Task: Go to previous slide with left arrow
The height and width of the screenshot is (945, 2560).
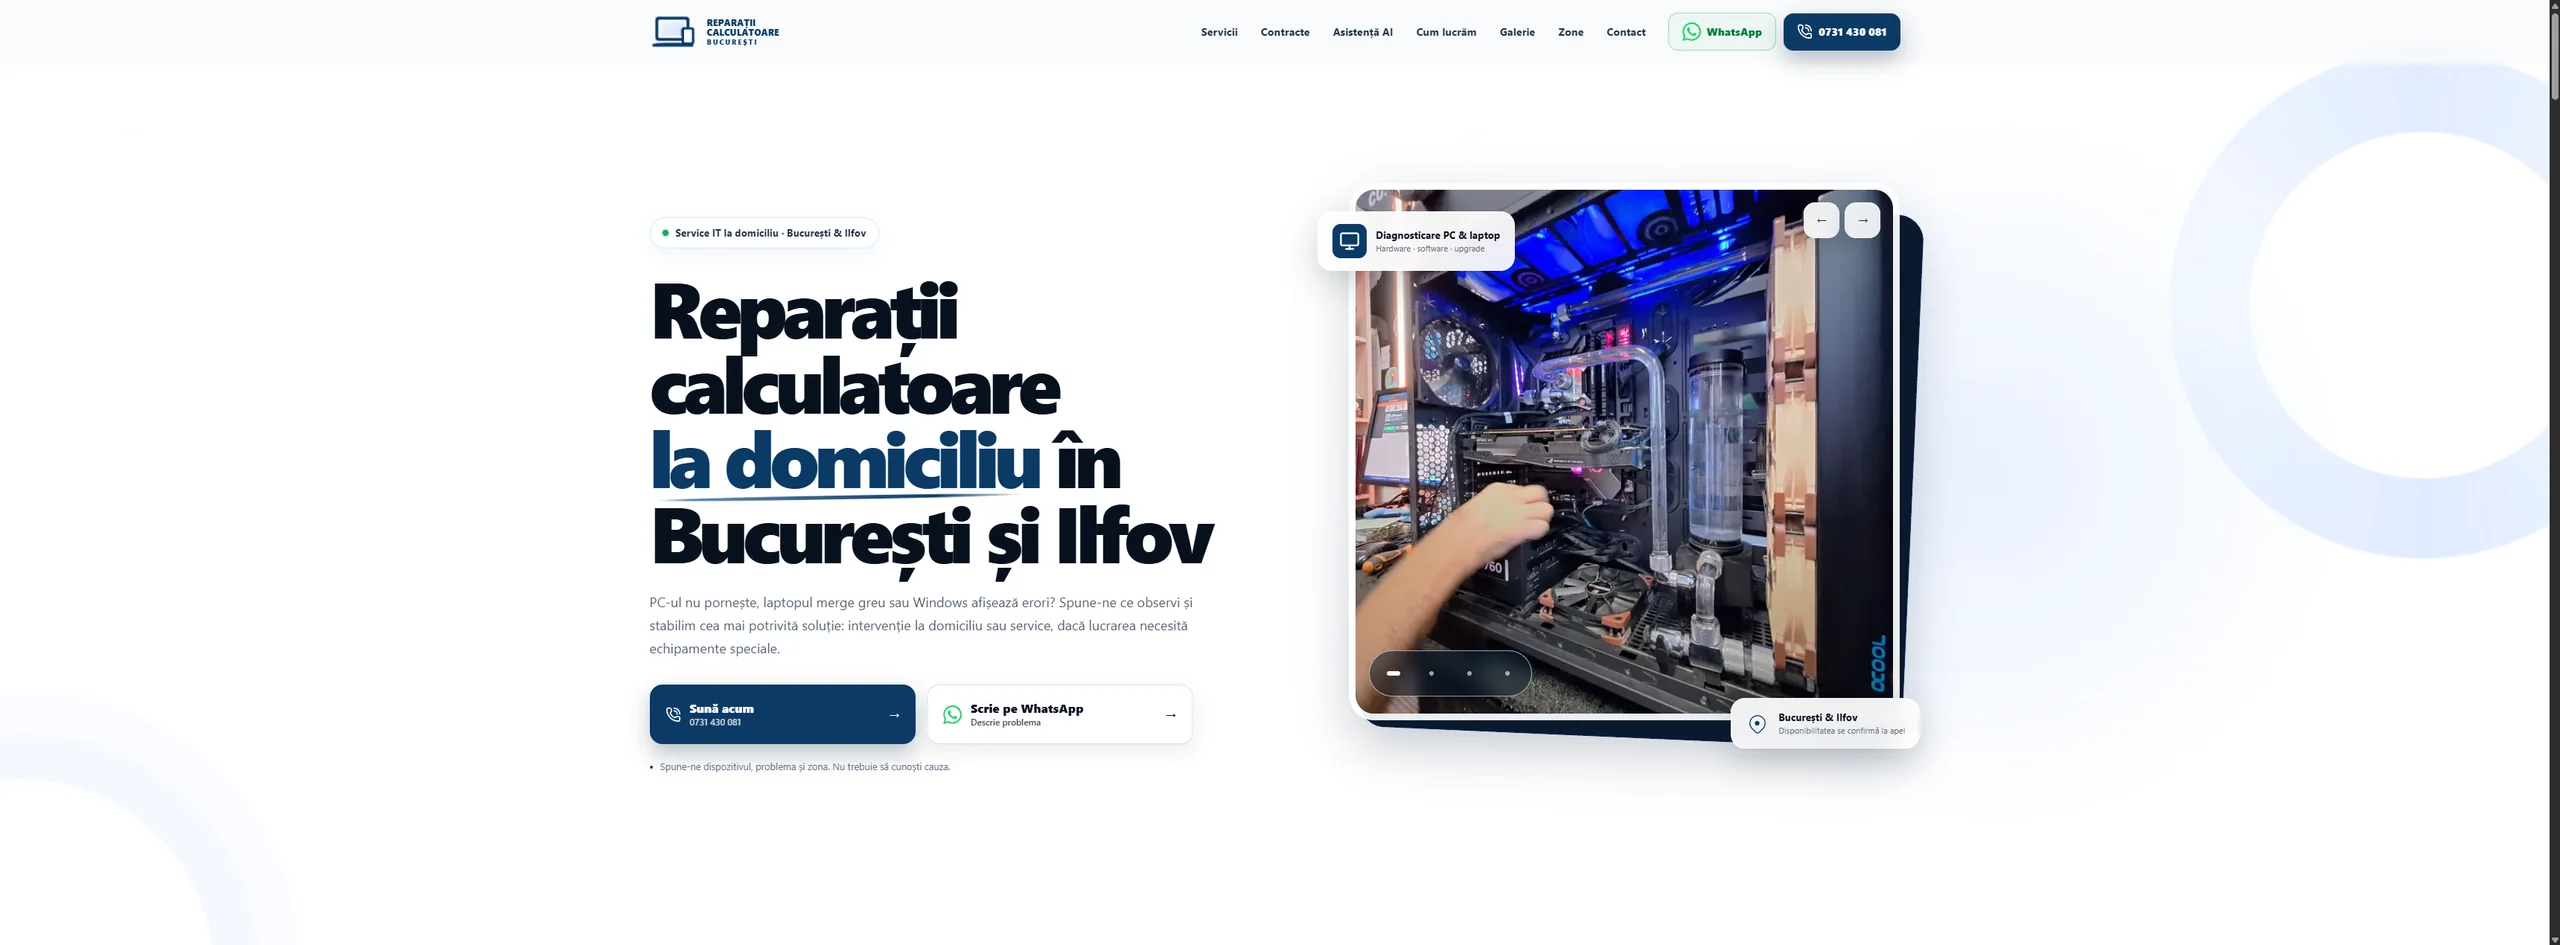Action: pos(1821,220)
